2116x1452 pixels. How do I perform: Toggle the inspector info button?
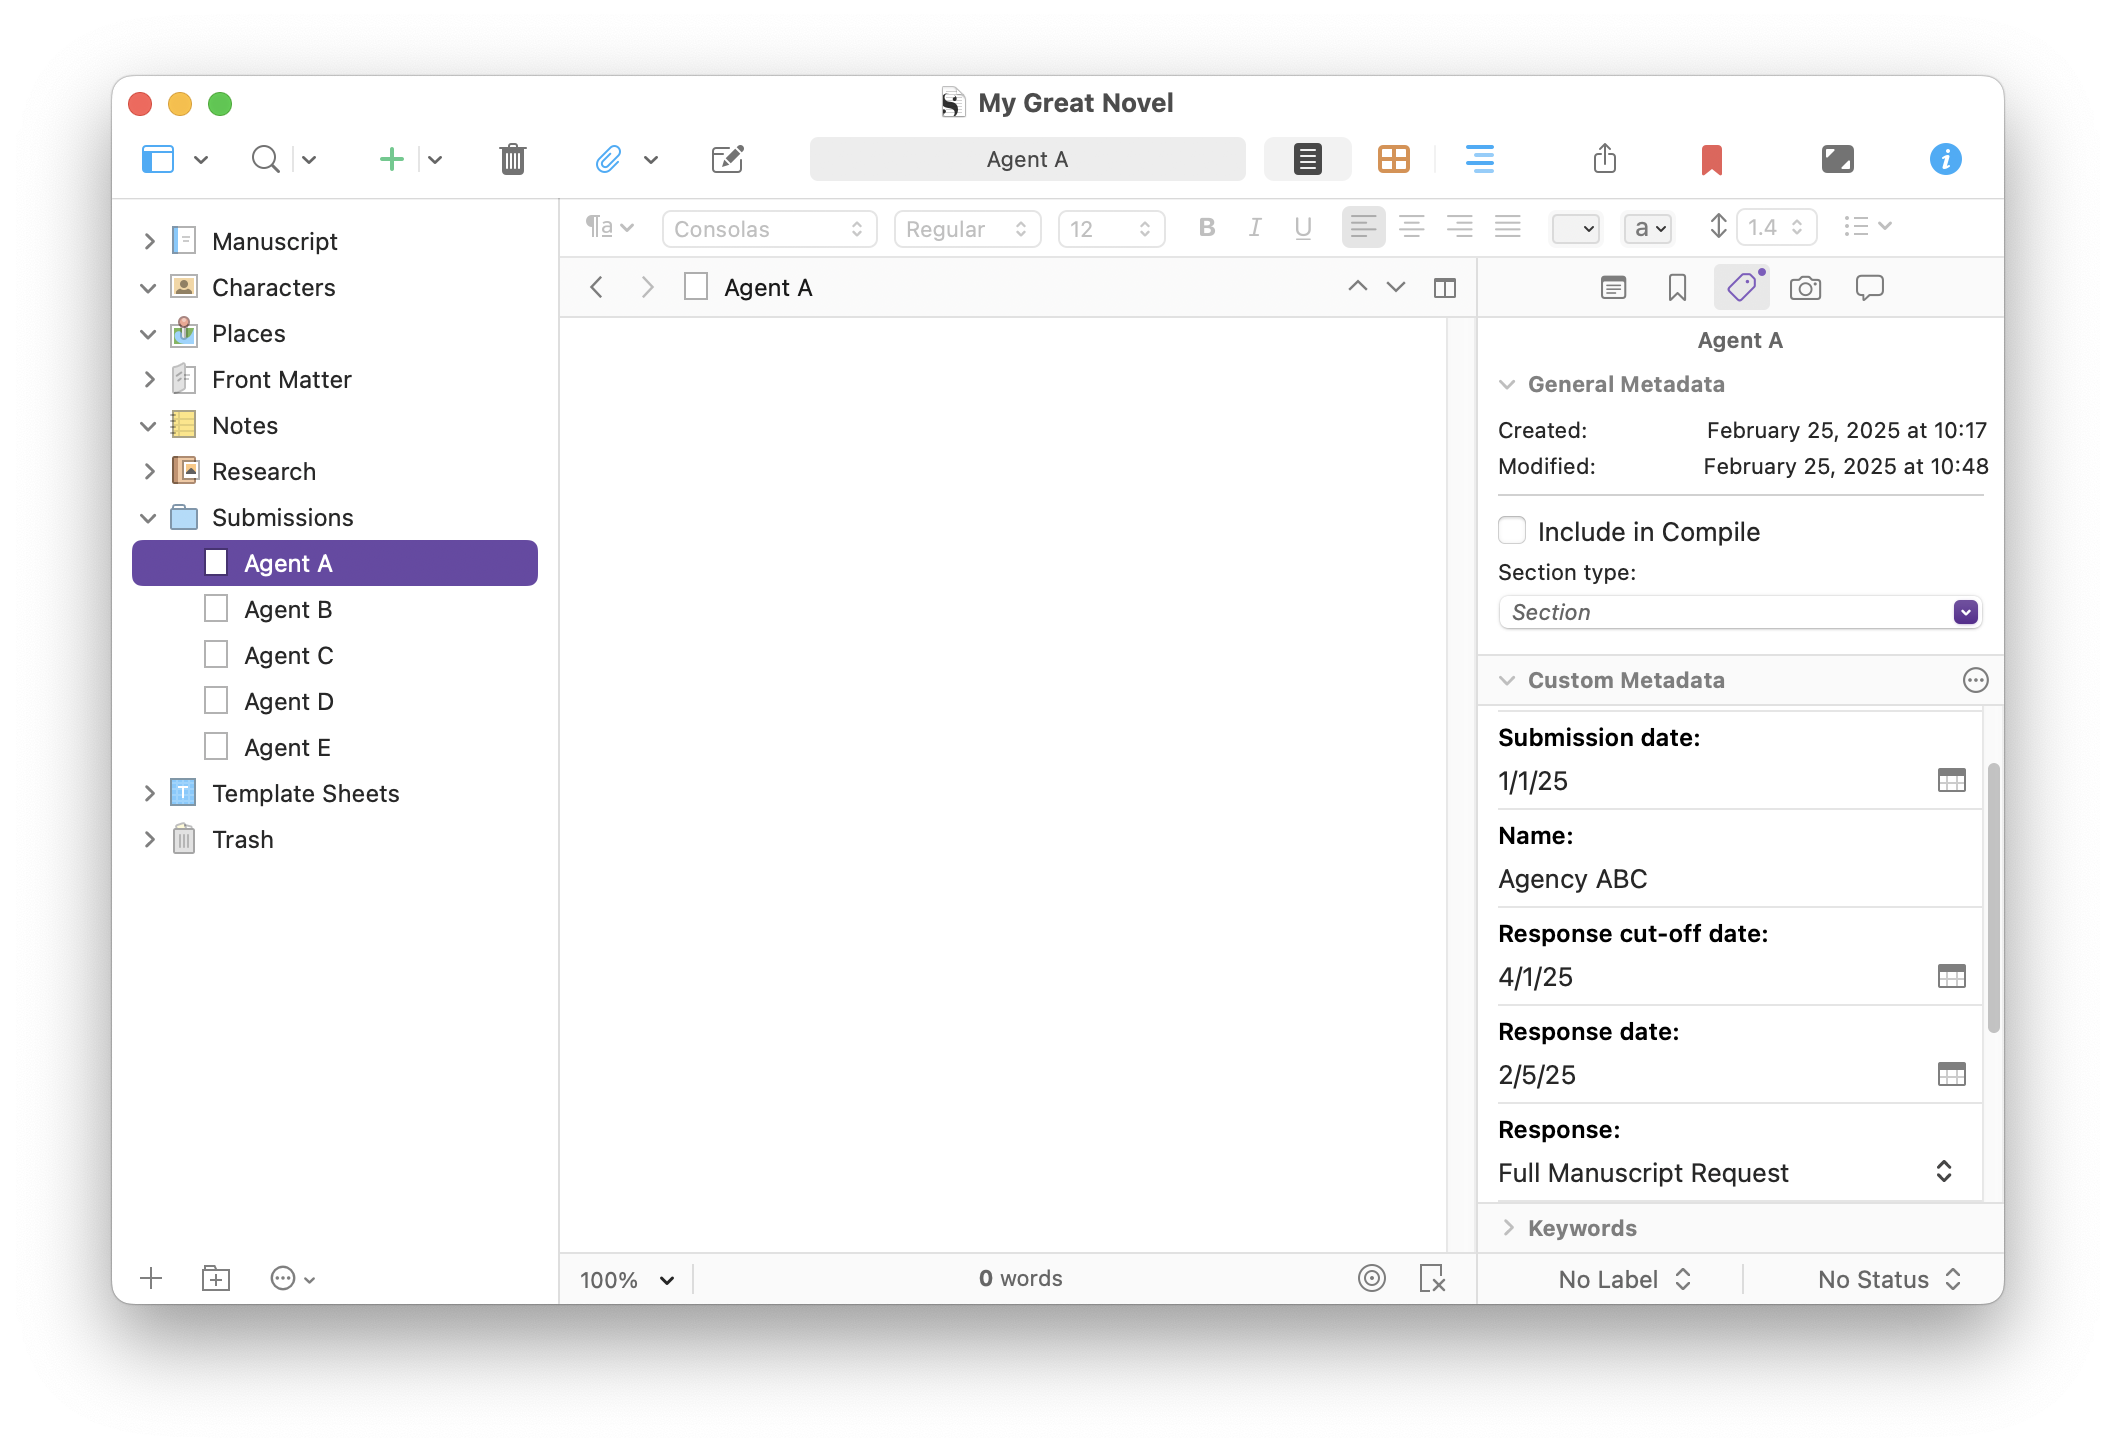(1945, 159)
